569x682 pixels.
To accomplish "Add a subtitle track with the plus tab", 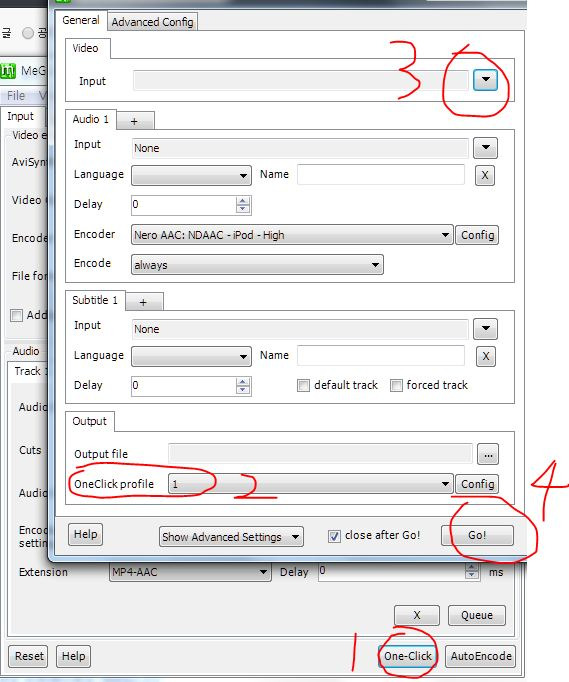I will pos(144,302).
